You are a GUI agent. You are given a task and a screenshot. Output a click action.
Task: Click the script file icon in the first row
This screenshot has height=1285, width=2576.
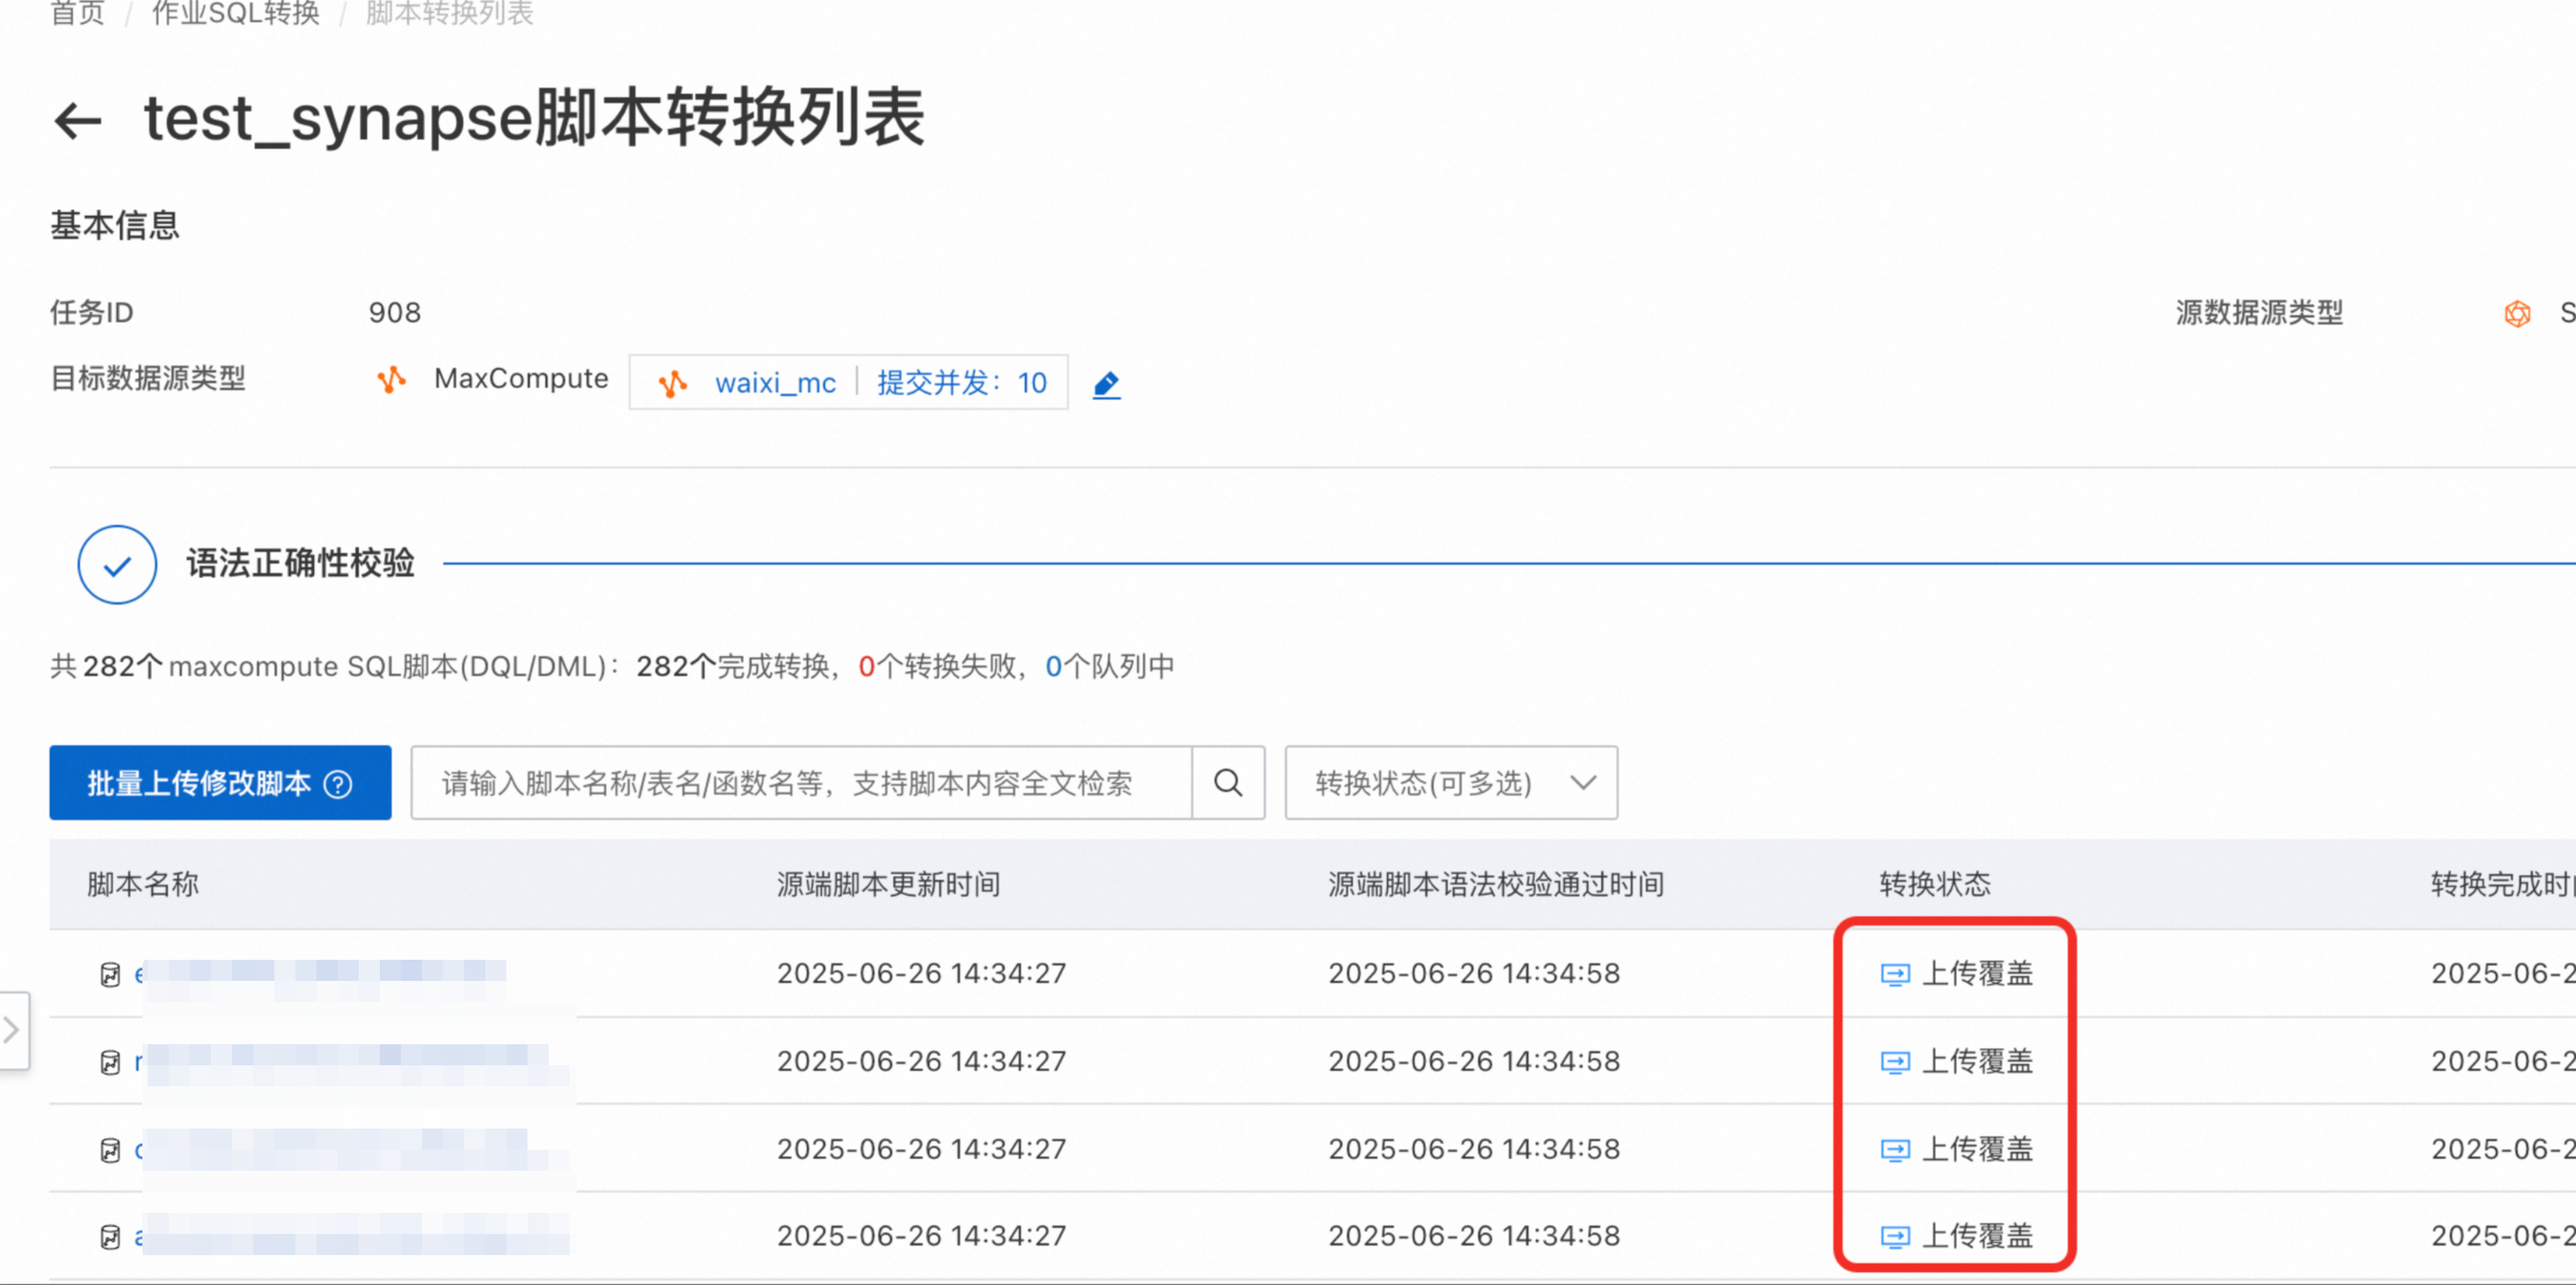point(110,974)
